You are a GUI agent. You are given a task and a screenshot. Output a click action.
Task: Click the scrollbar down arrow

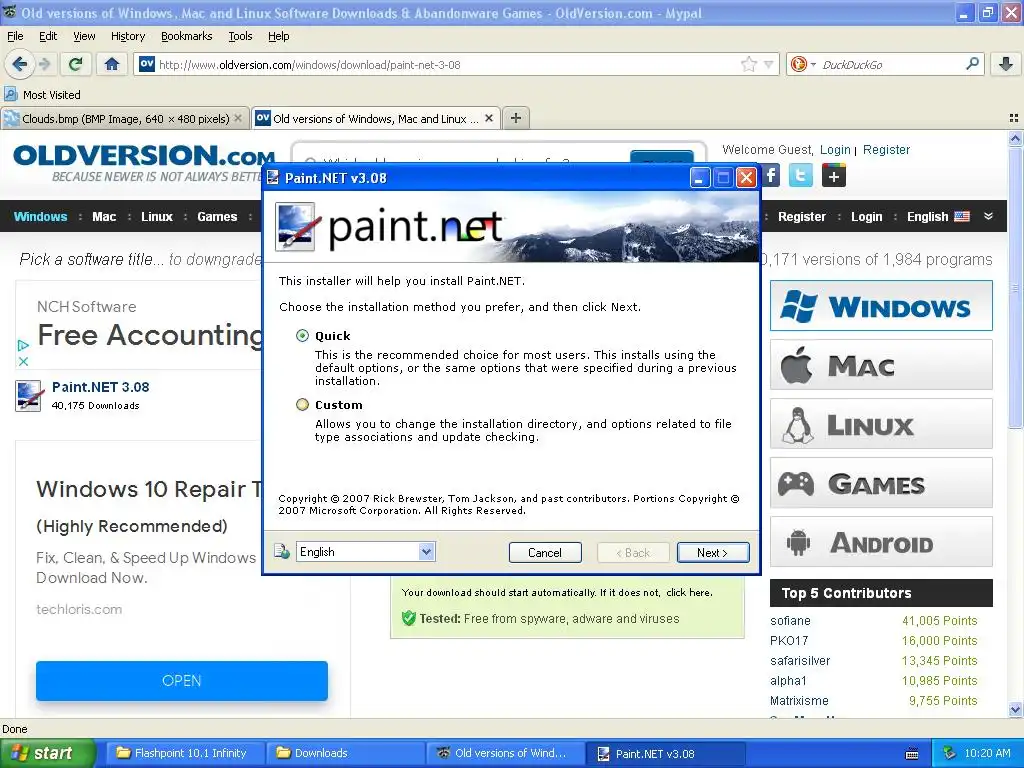point(1014,709)
